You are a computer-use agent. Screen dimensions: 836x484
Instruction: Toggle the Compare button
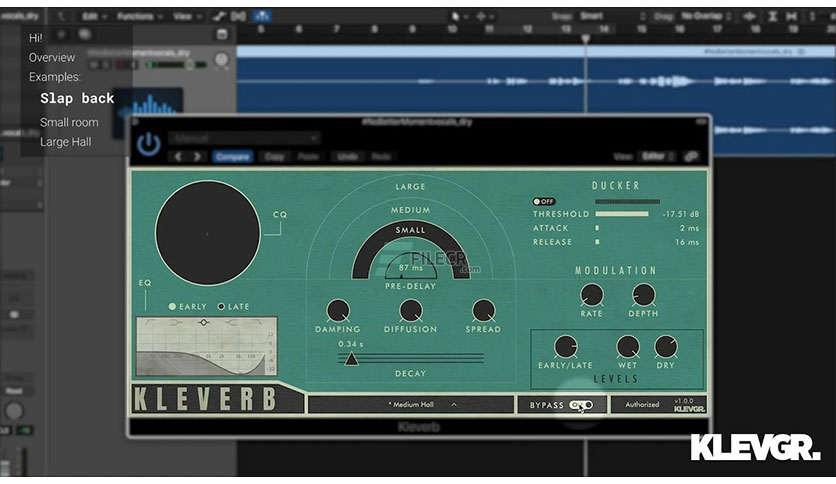[x=232, y=156]
